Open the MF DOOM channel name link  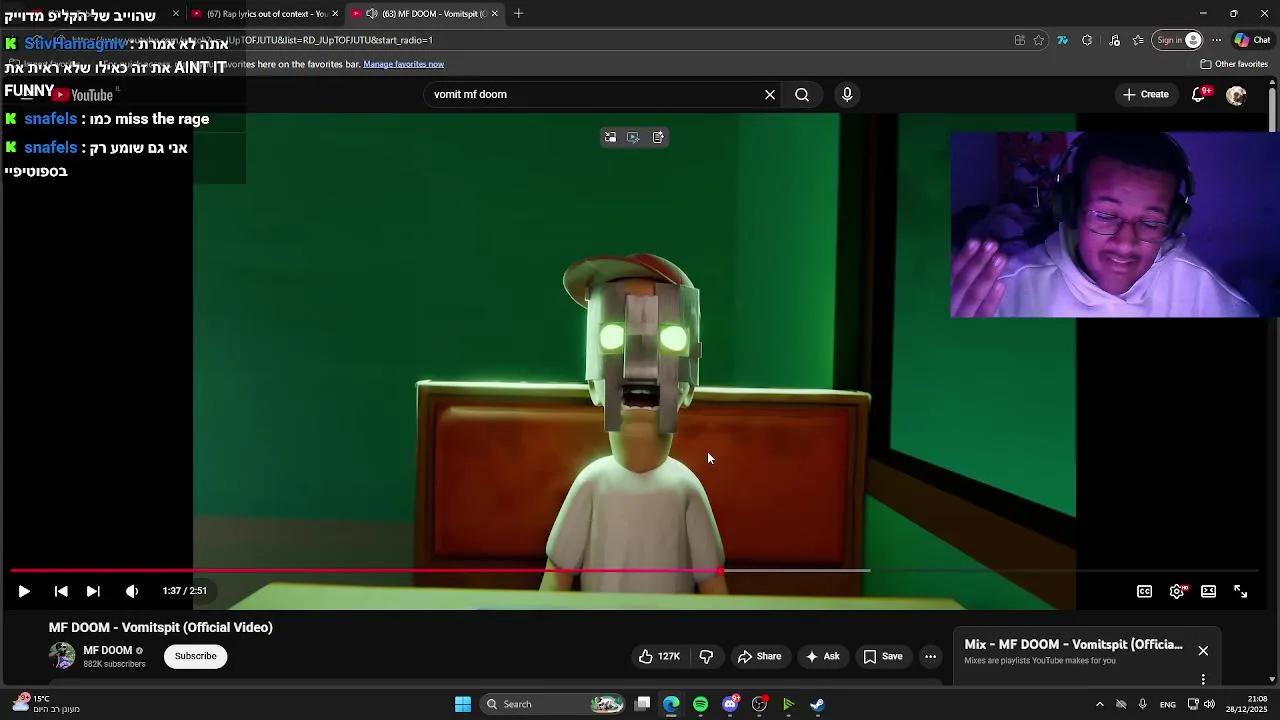(108, 650)
